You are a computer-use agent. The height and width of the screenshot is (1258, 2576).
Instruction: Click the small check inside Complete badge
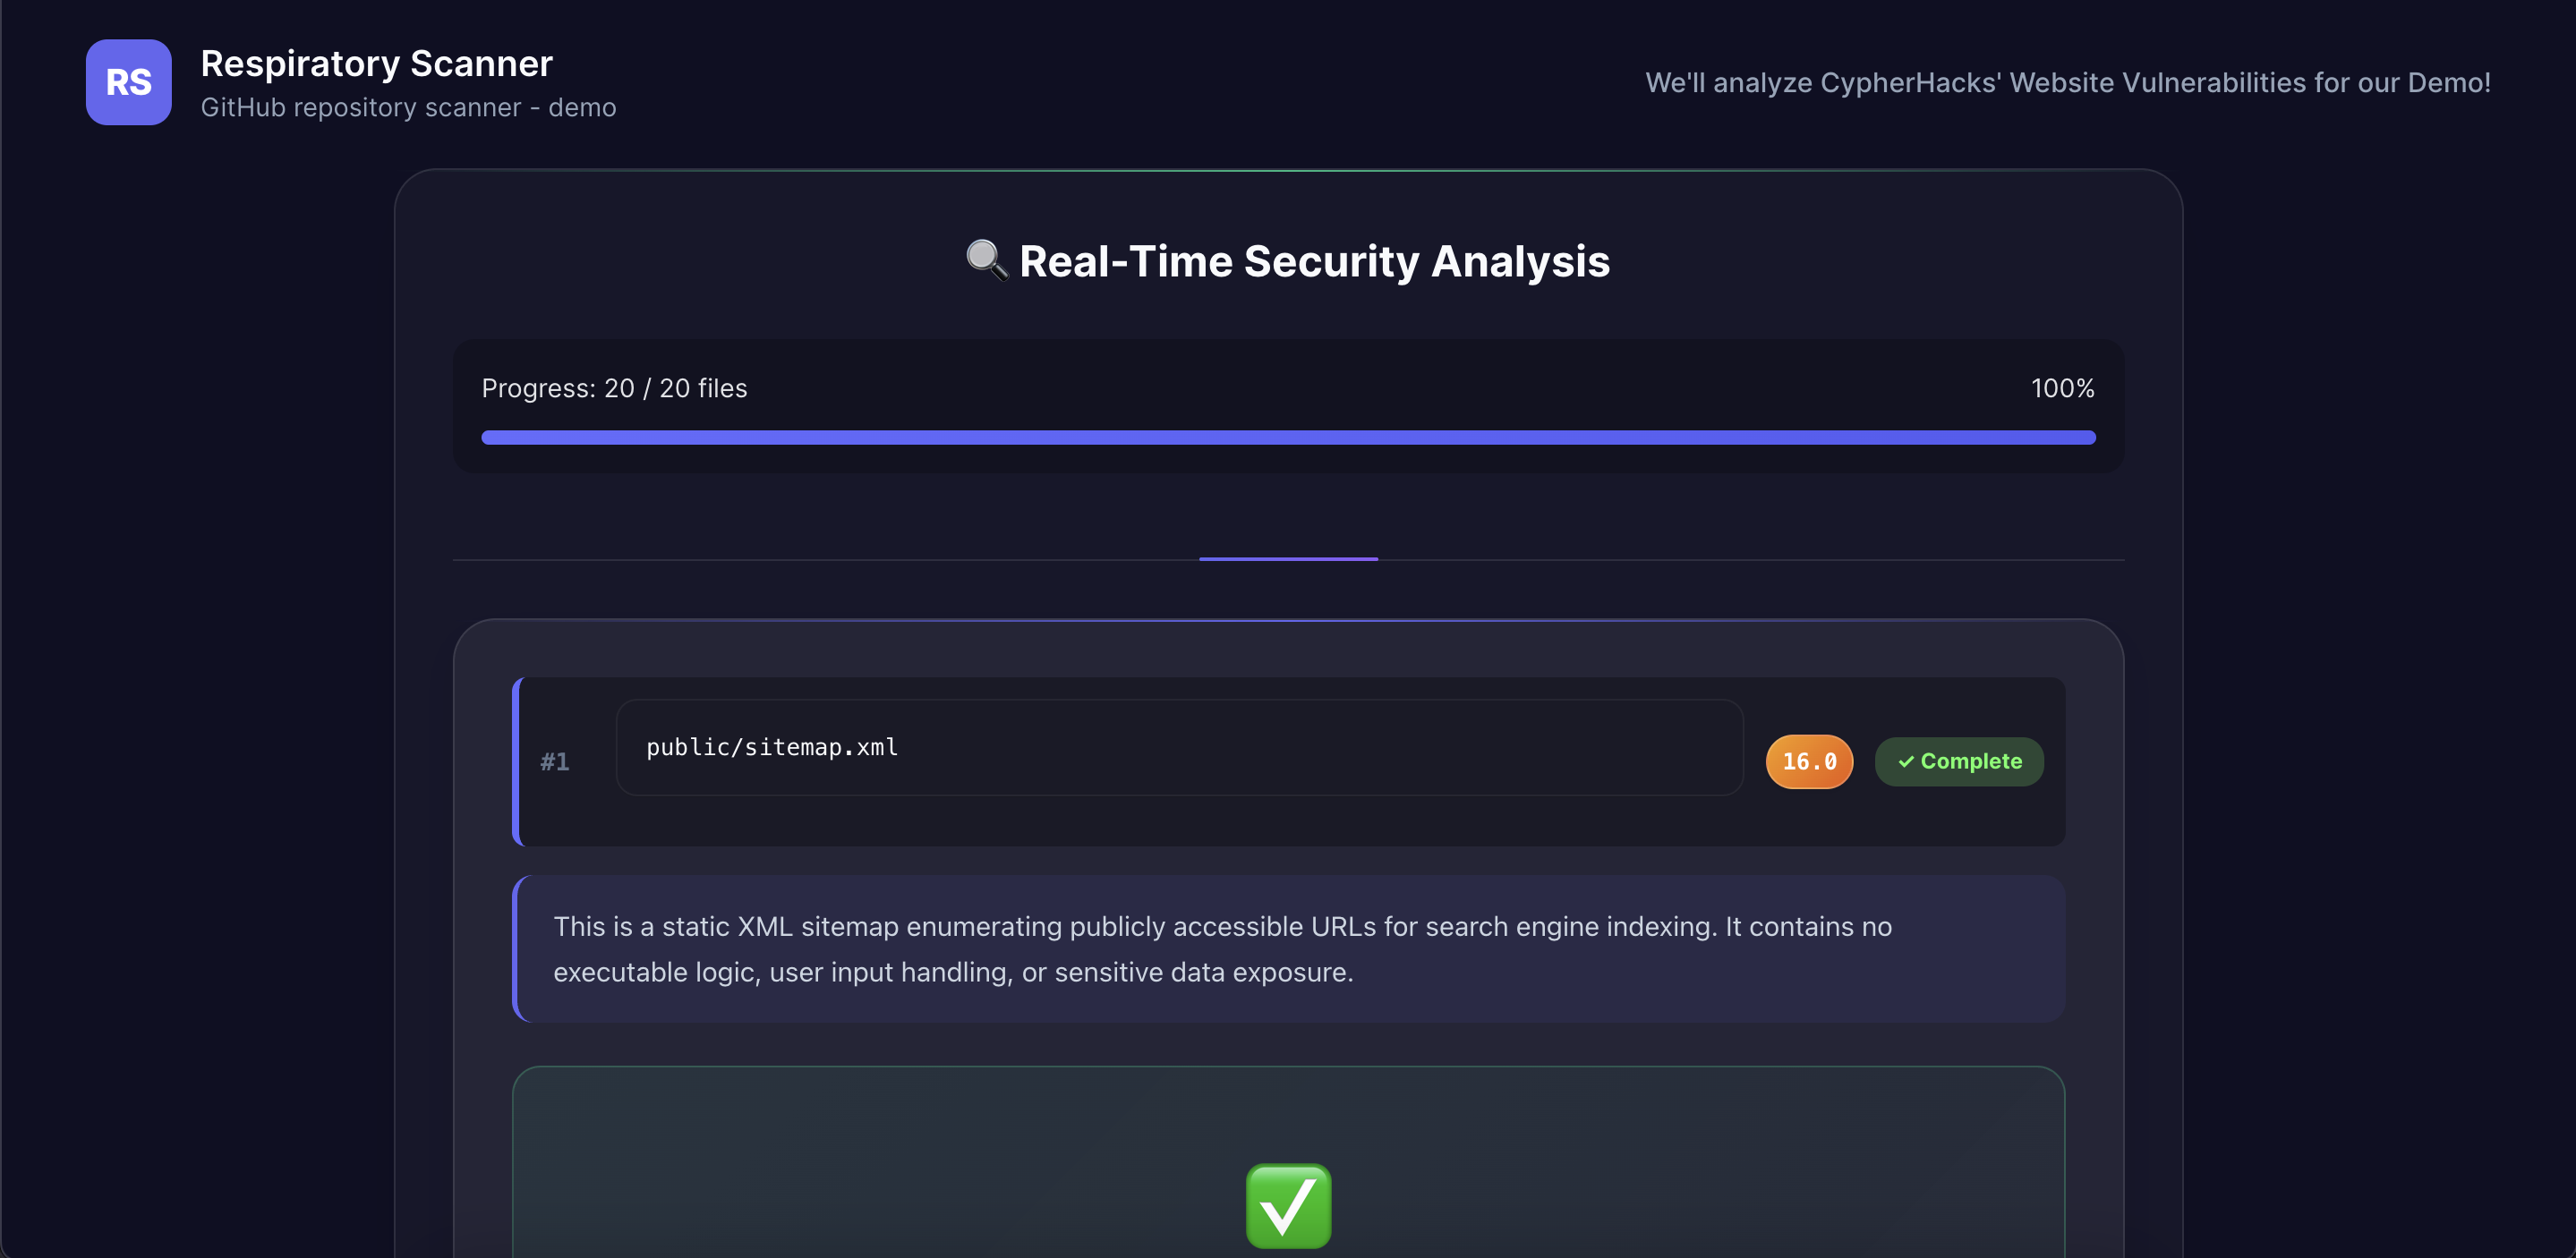(x=1906, y=762)
